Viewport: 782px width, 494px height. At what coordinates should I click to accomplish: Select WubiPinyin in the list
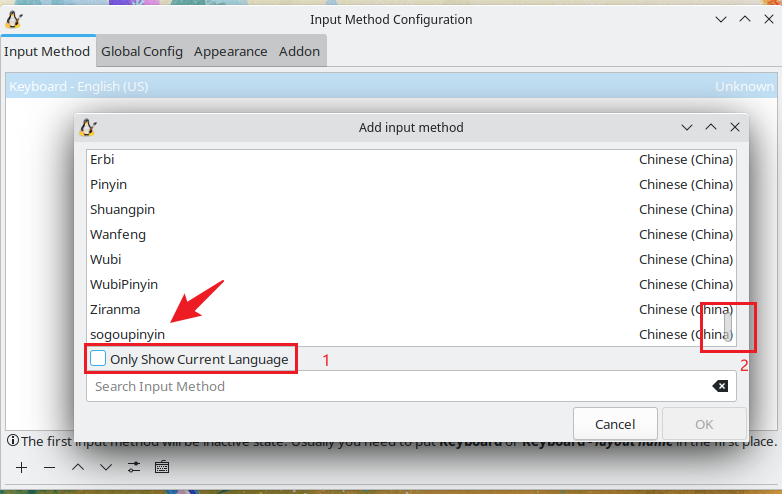(411, 284)
